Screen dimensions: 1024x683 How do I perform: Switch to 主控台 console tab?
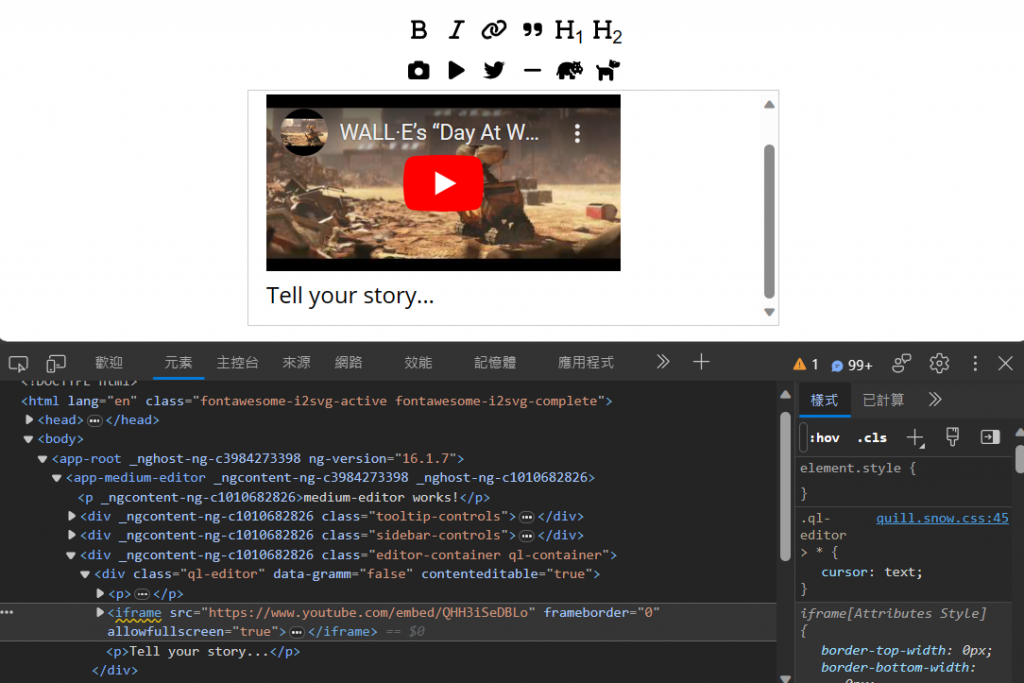point(237,362)
